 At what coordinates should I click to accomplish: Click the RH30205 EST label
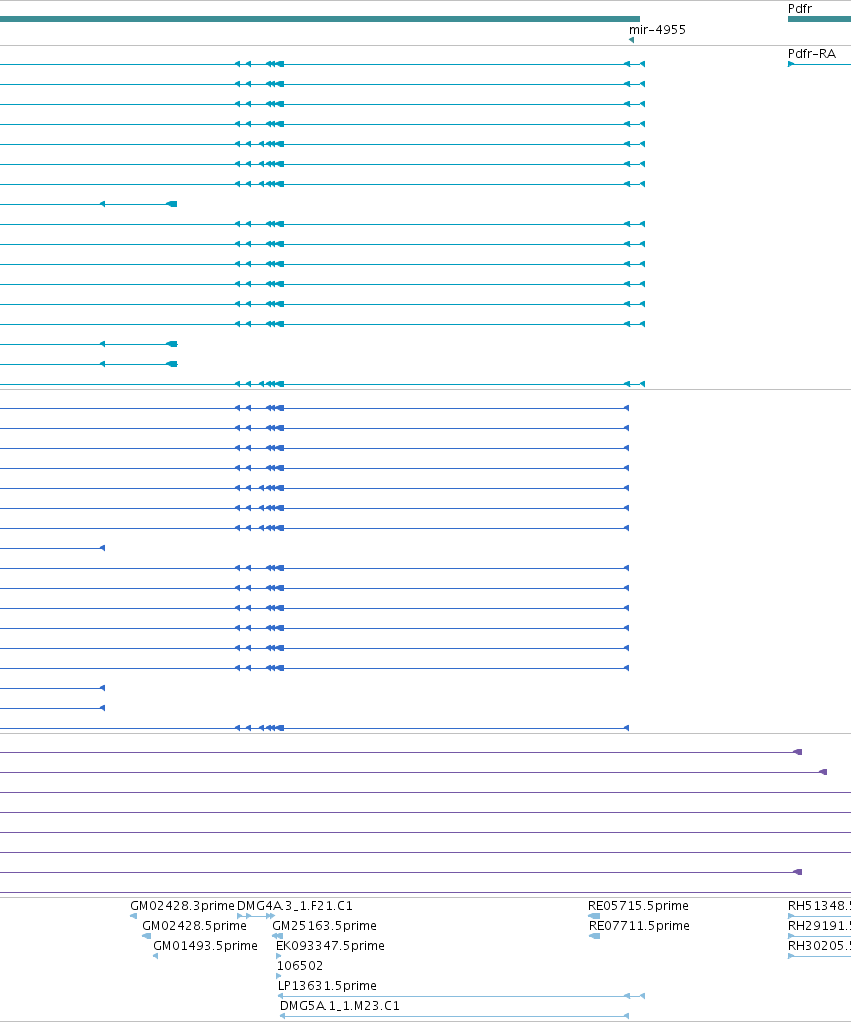point(819,945)
